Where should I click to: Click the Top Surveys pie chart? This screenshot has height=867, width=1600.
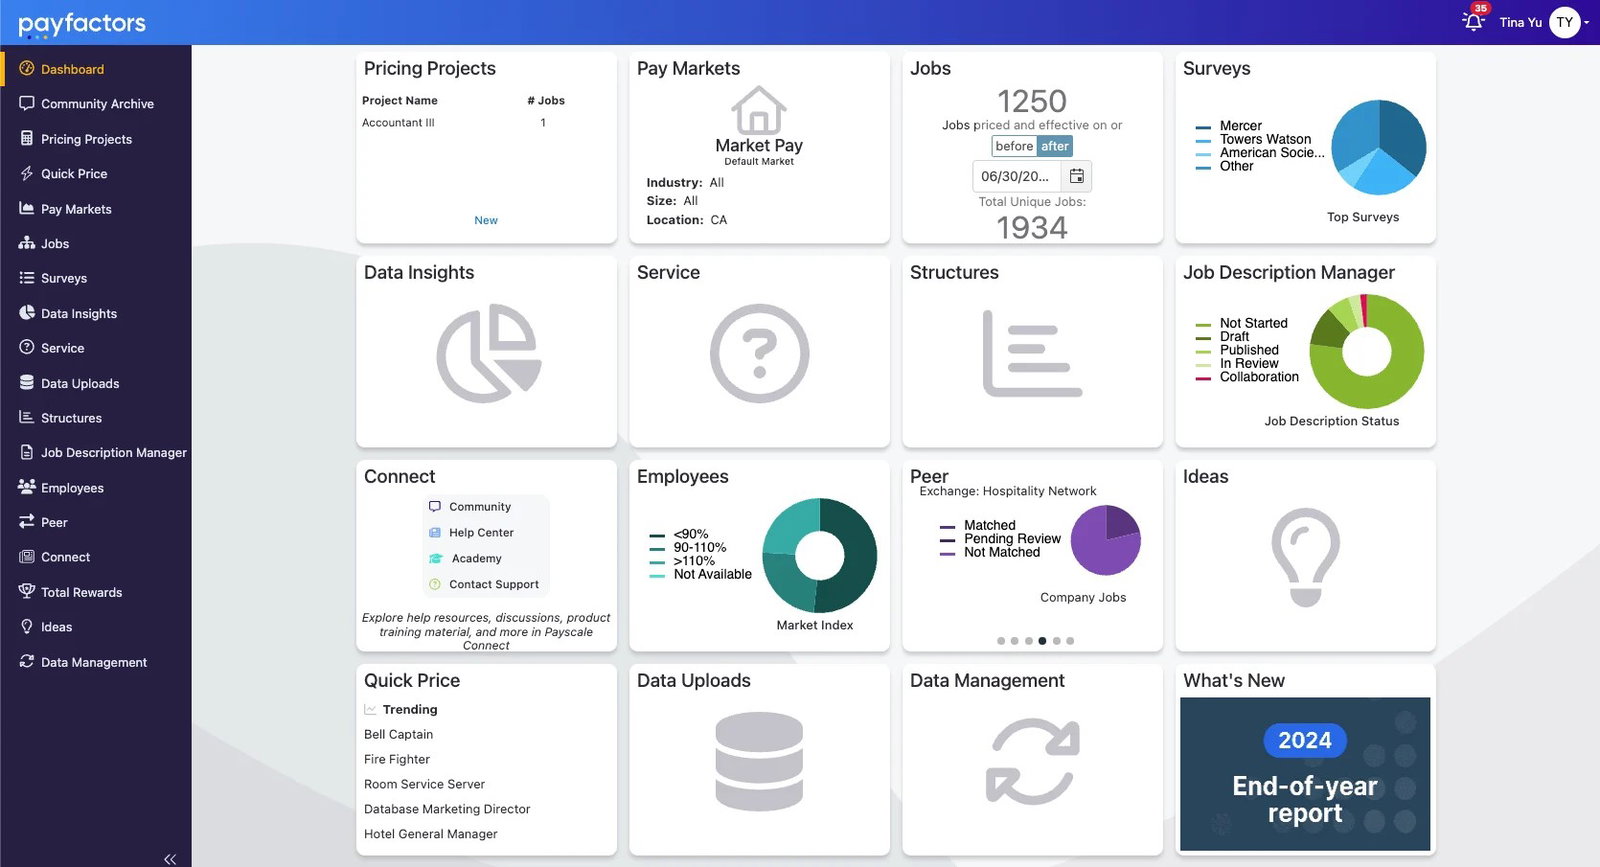coord(1379,147)
